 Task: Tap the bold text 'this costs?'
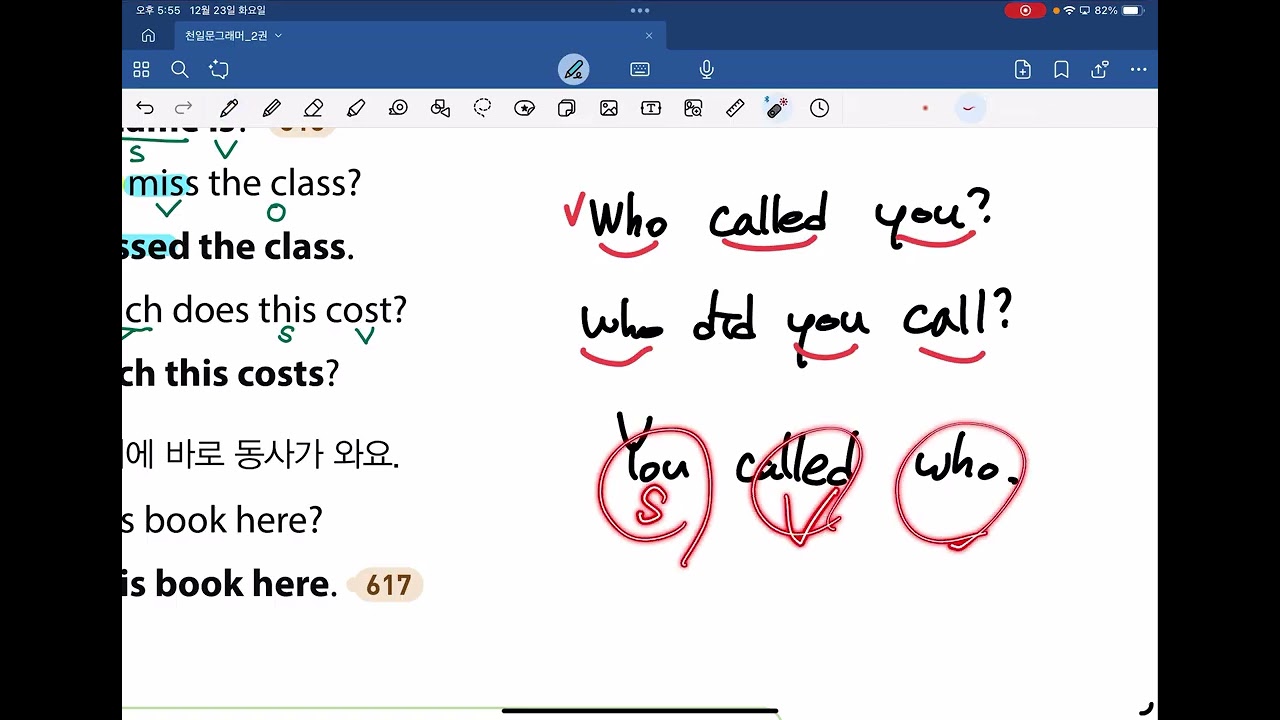coord(251,374)
